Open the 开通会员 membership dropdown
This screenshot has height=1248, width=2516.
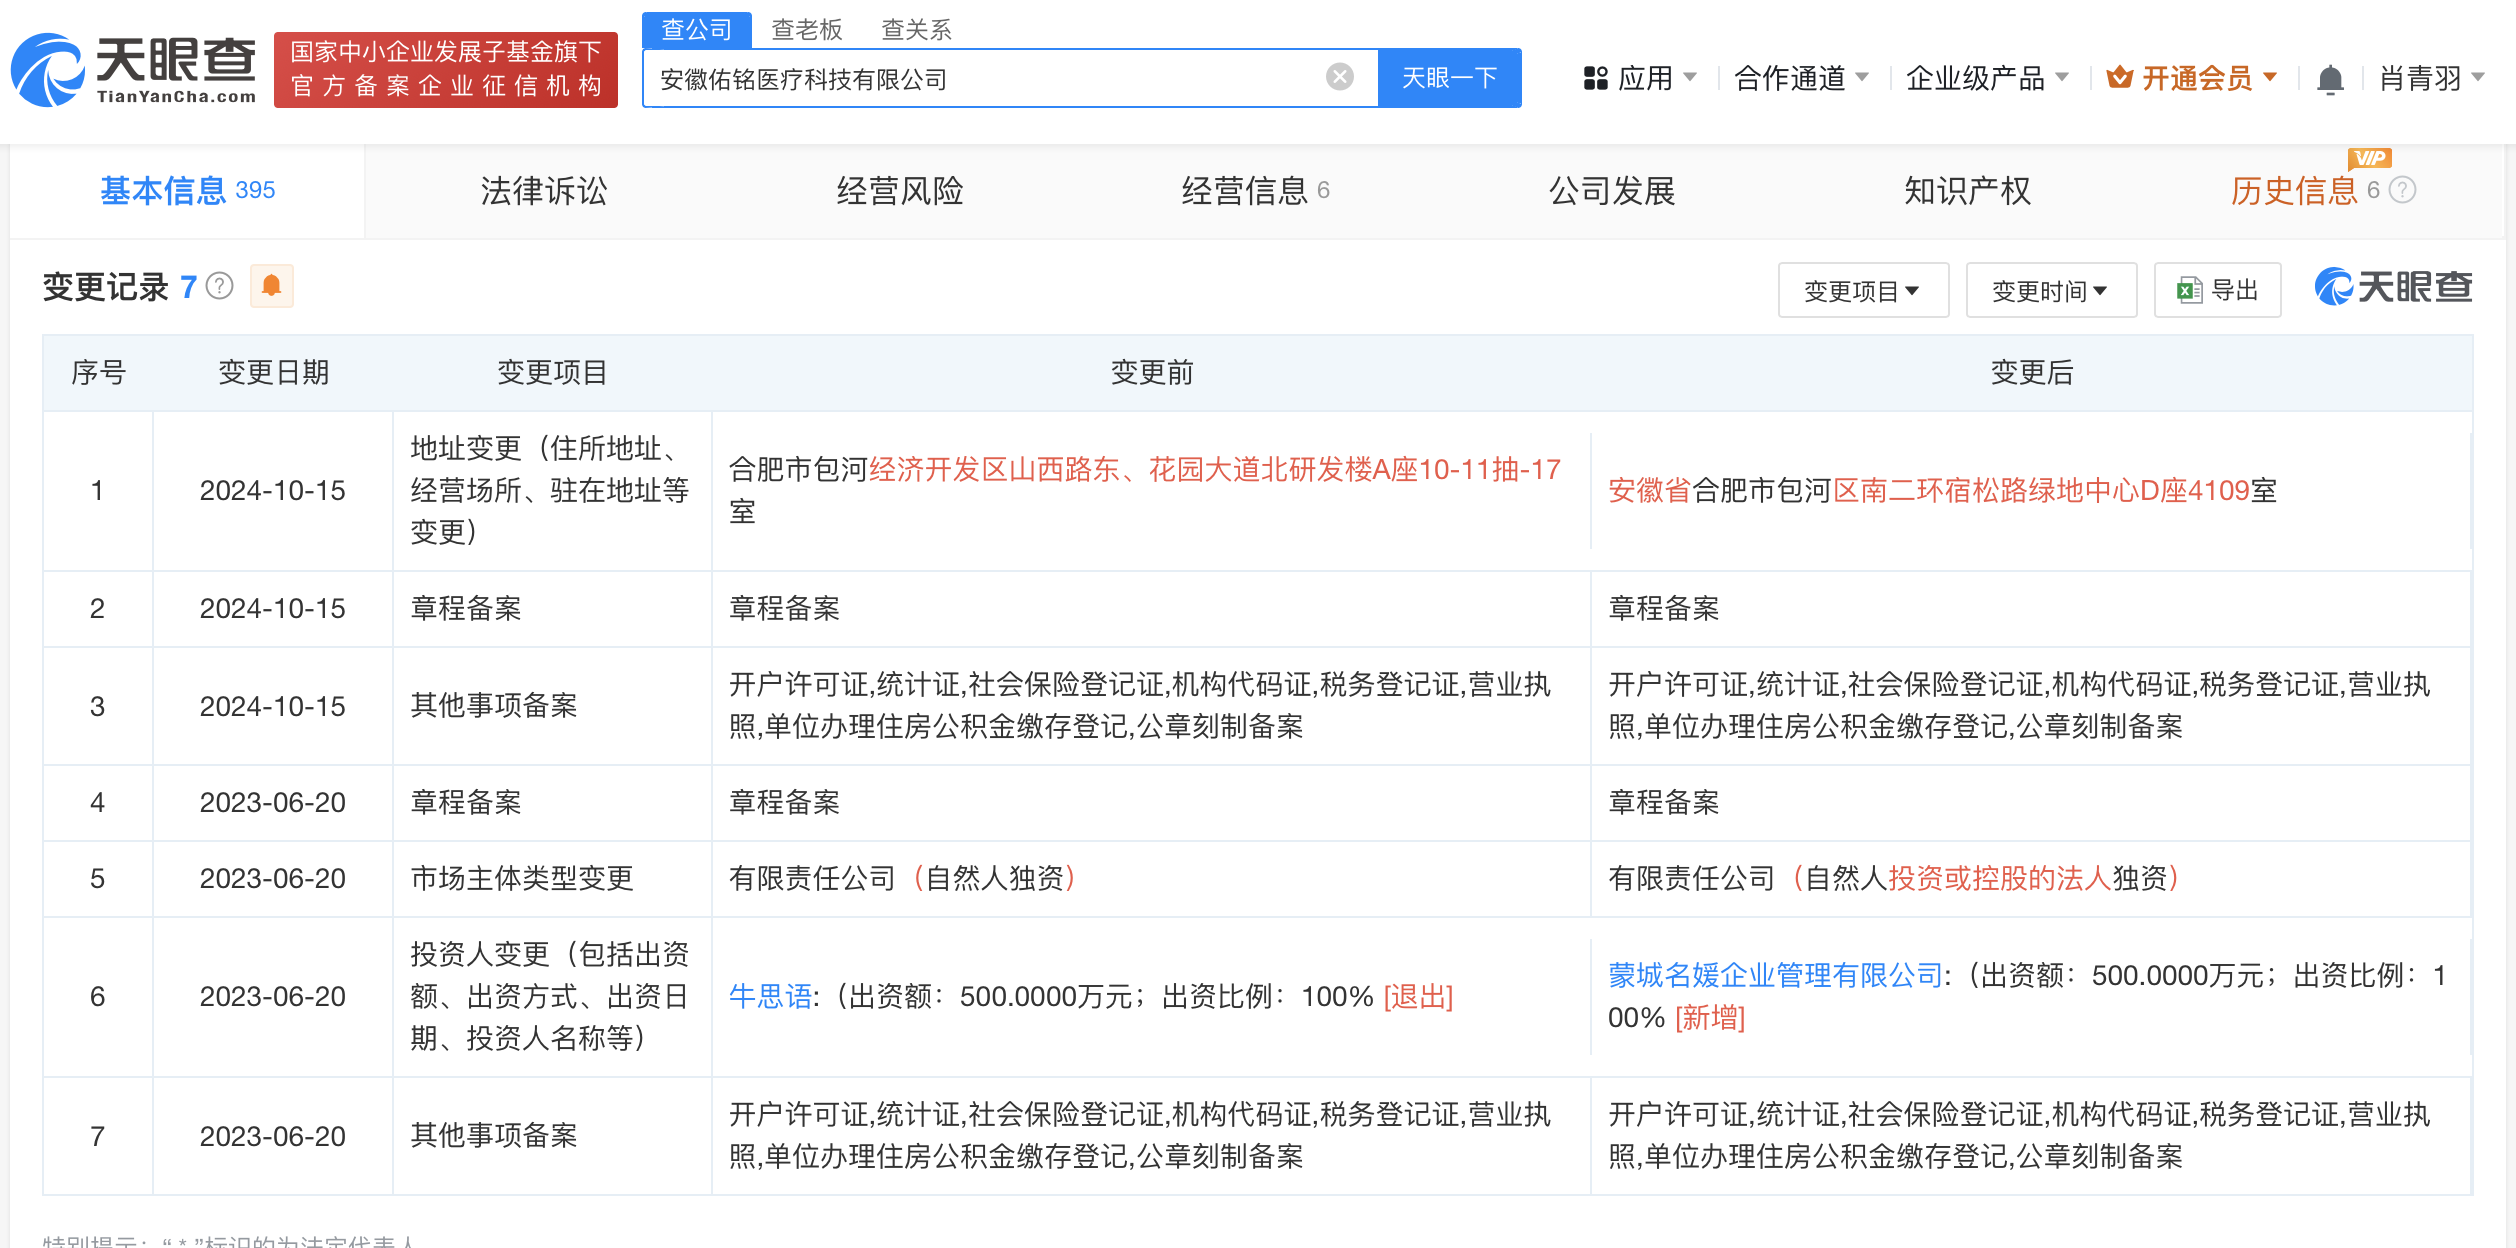[2192, 78]
